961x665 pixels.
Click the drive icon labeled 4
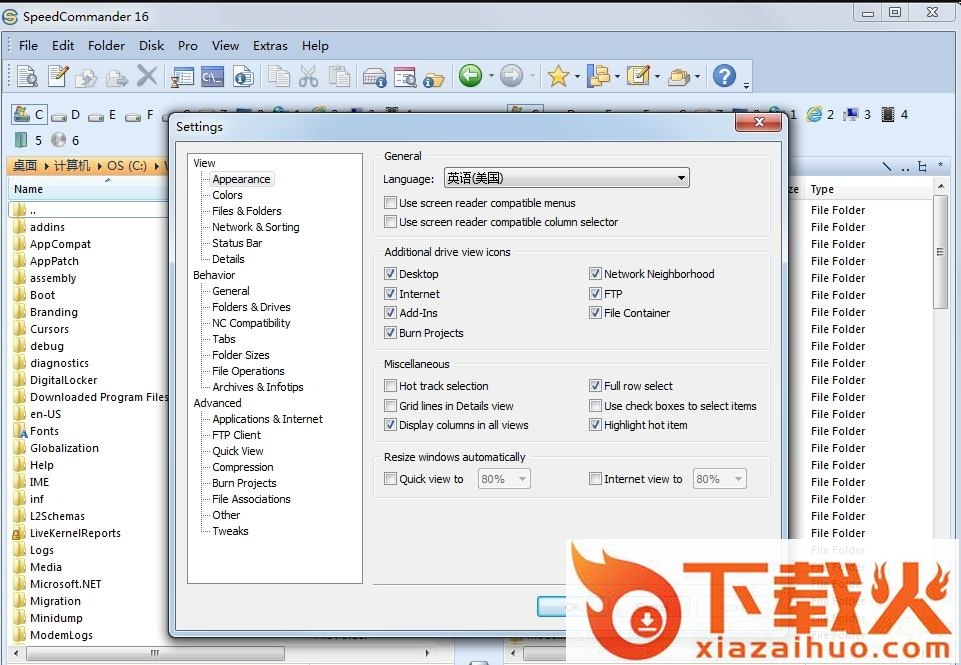(895, 115)
